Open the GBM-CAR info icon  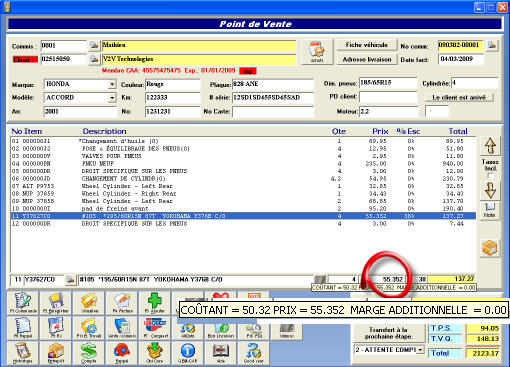coord(188,353)
